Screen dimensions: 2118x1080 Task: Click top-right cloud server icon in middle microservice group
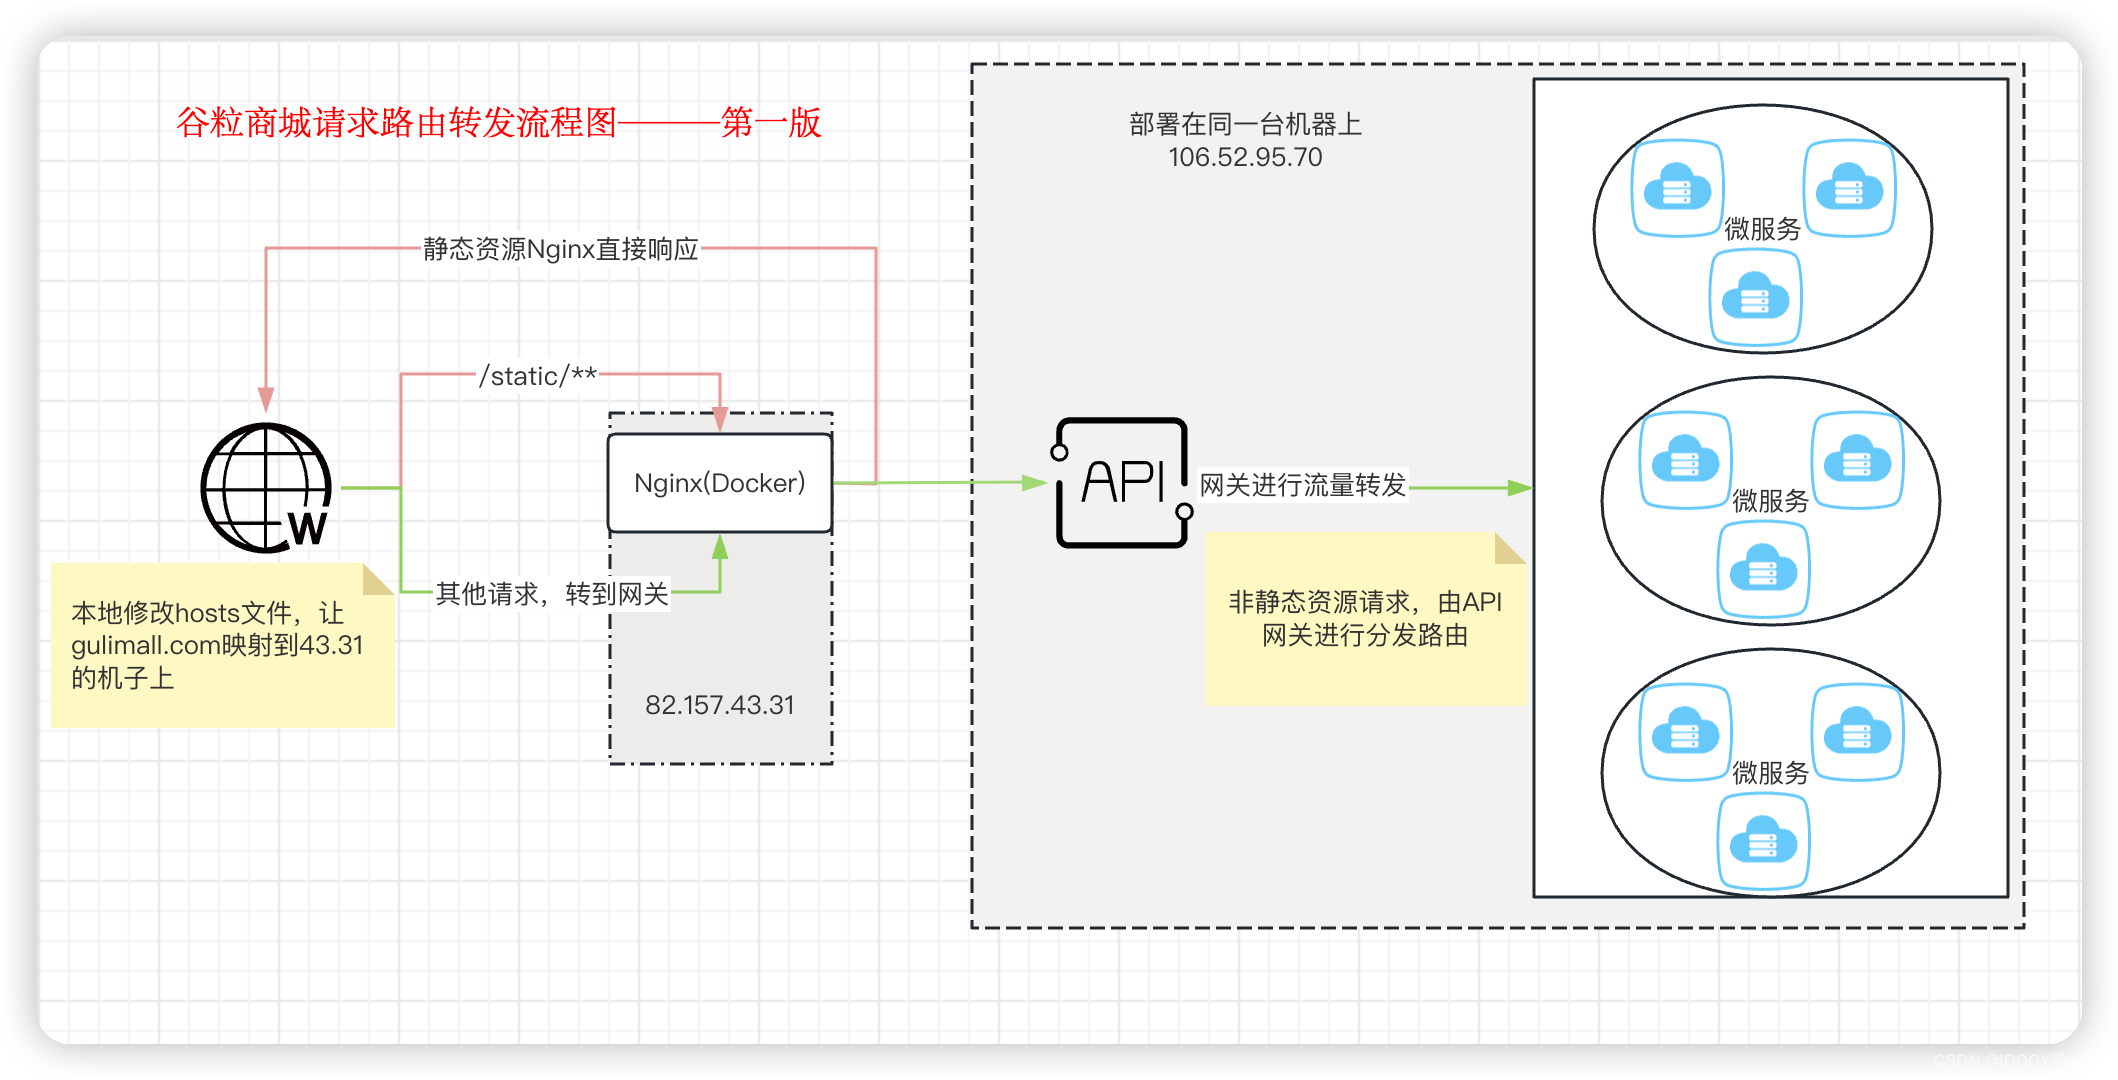1857,460
